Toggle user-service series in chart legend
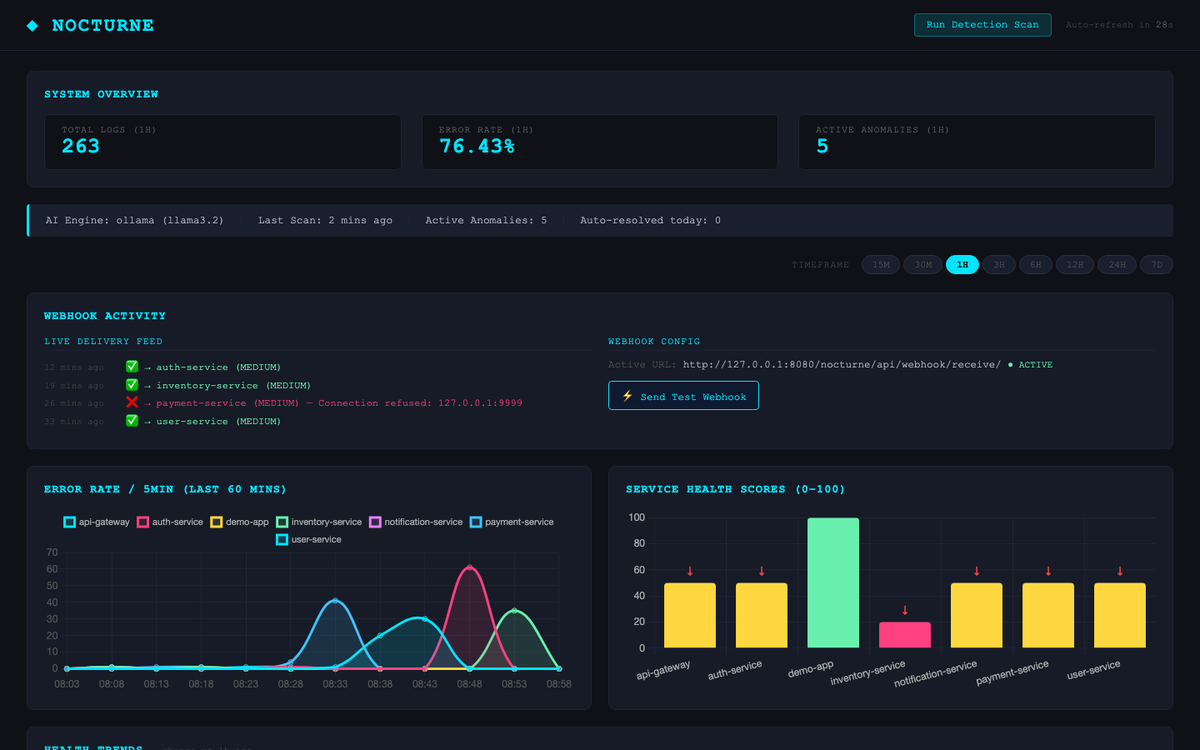The image size is (1200, 750). point(309,539)
